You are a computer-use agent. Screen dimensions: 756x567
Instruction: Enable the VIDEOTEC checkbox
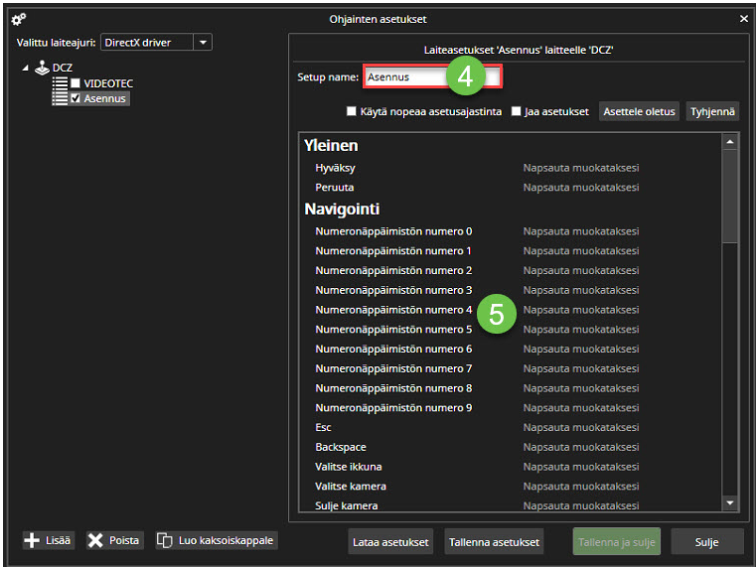(x=76, y=83)
